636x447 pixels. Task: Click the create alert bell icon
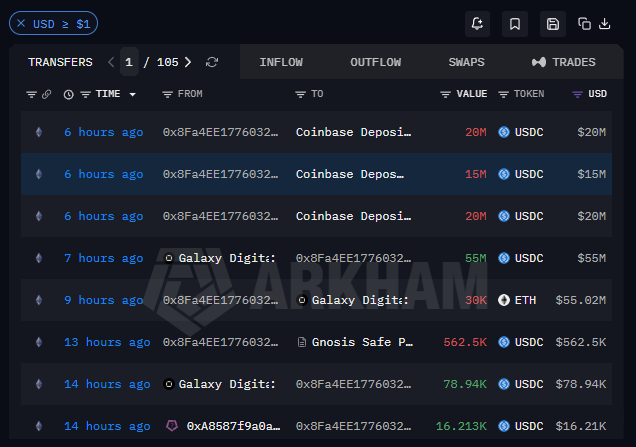[x=477, y=24]
